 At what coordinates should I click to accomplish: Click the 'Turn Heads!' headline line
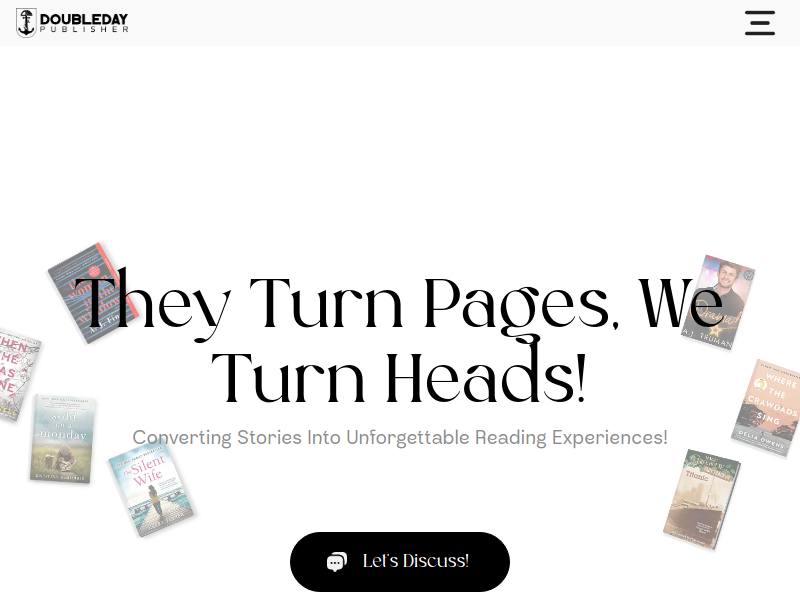(398, 377)
